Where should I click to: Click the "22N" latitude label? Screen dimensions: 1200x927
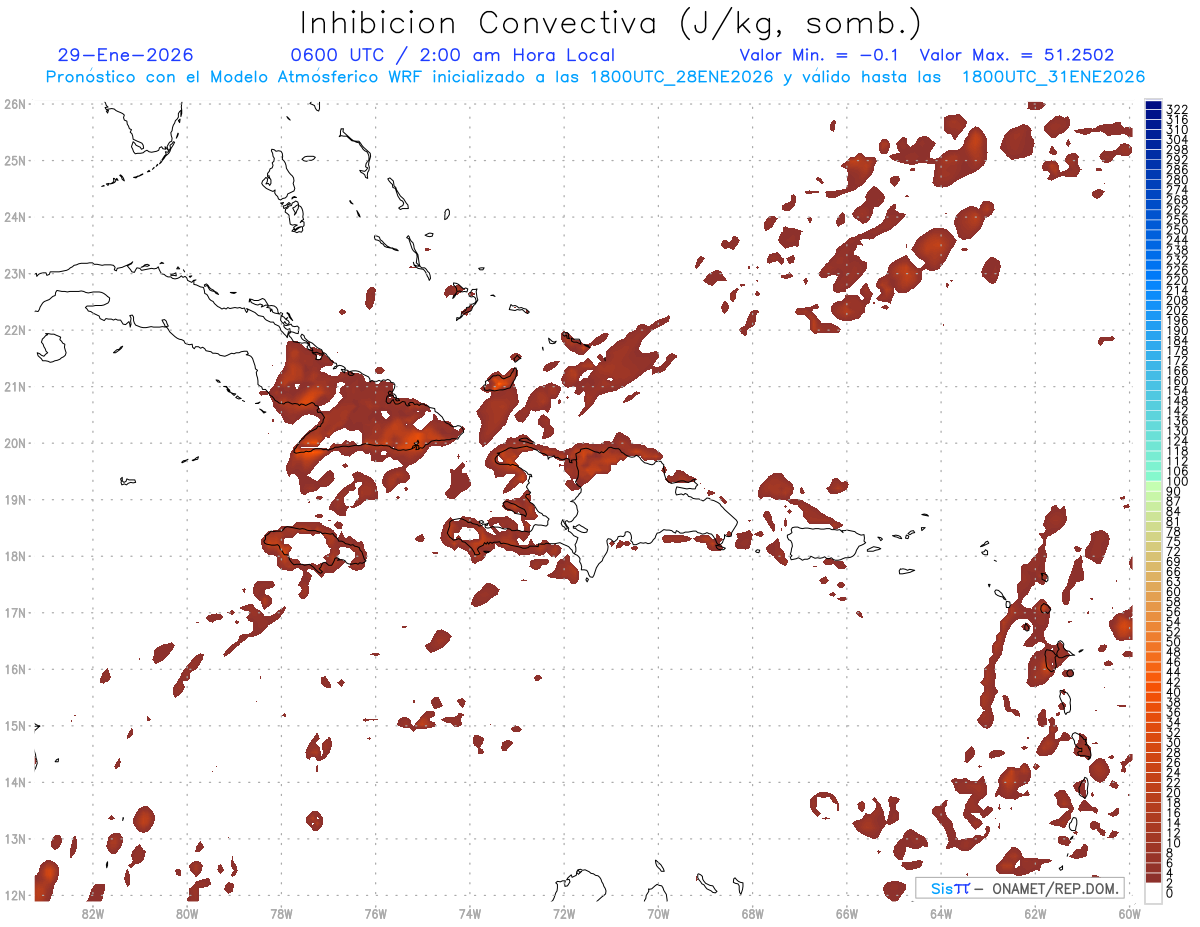15,330
